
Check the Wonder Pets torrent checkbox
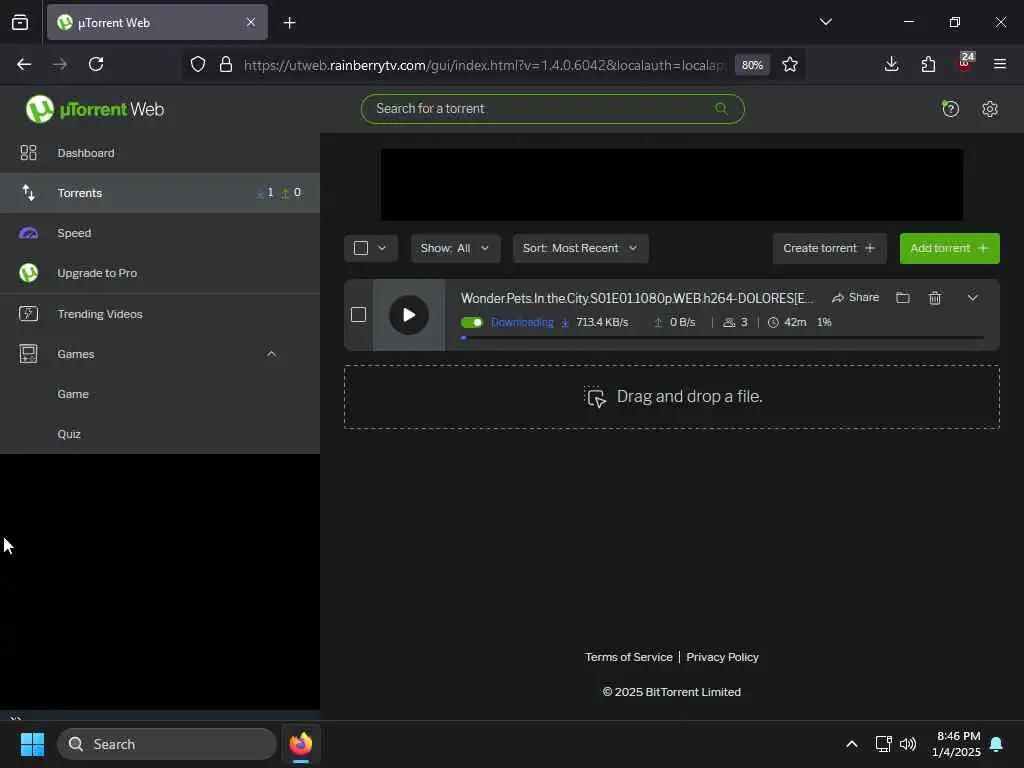358,315
